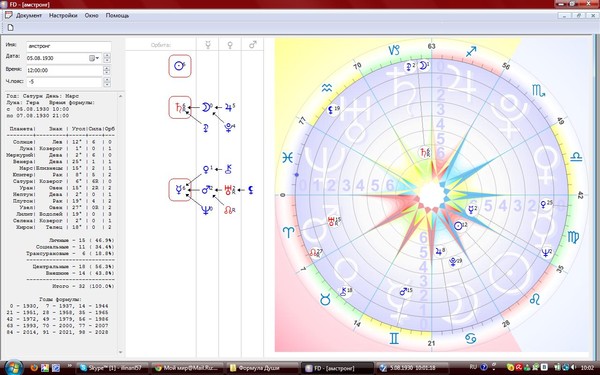Increase the time value with stepper
This screenshot has width=600, height=375.
(107, 68)
